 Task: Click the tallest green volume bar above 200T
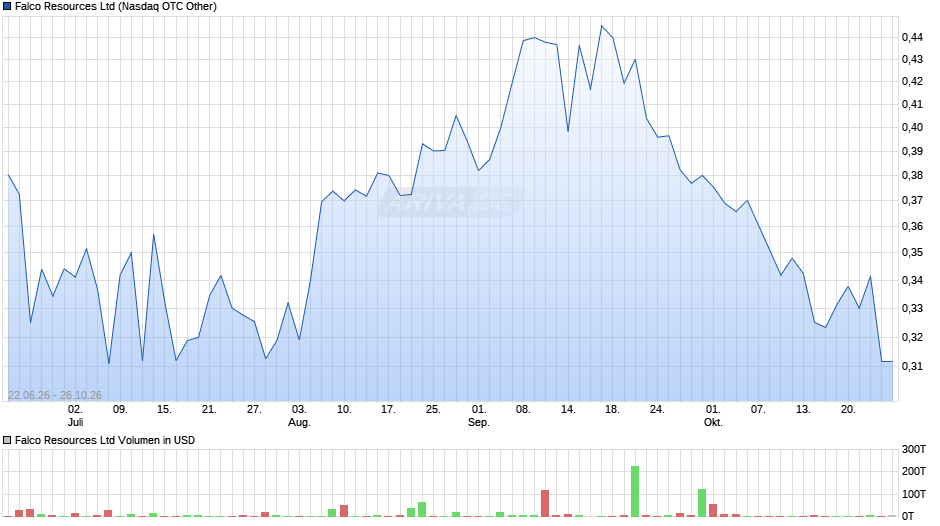pyautogui.click(x=635, y=491)
